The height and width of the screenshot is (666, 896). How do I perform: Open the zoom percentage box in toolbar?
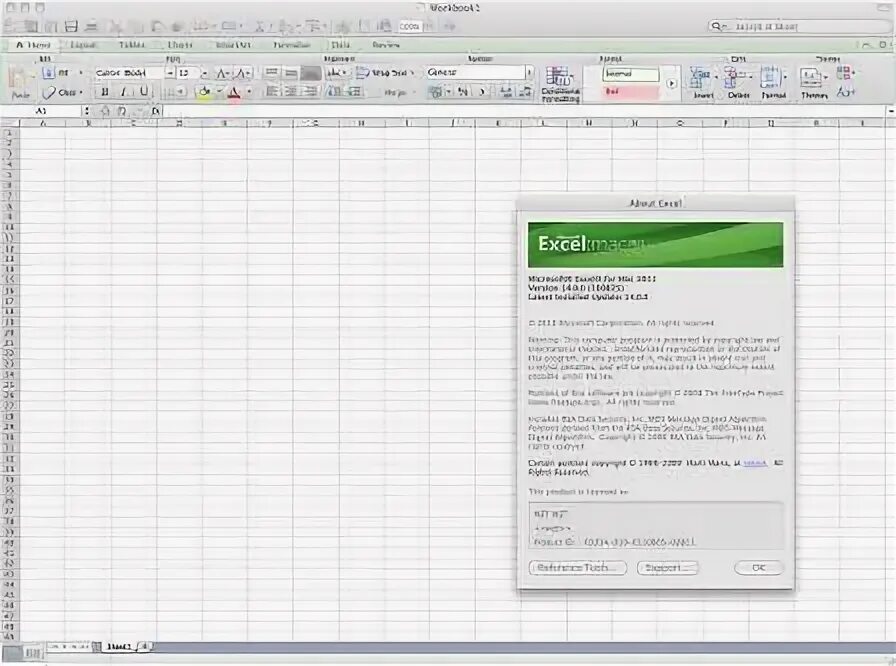point(409,26)
